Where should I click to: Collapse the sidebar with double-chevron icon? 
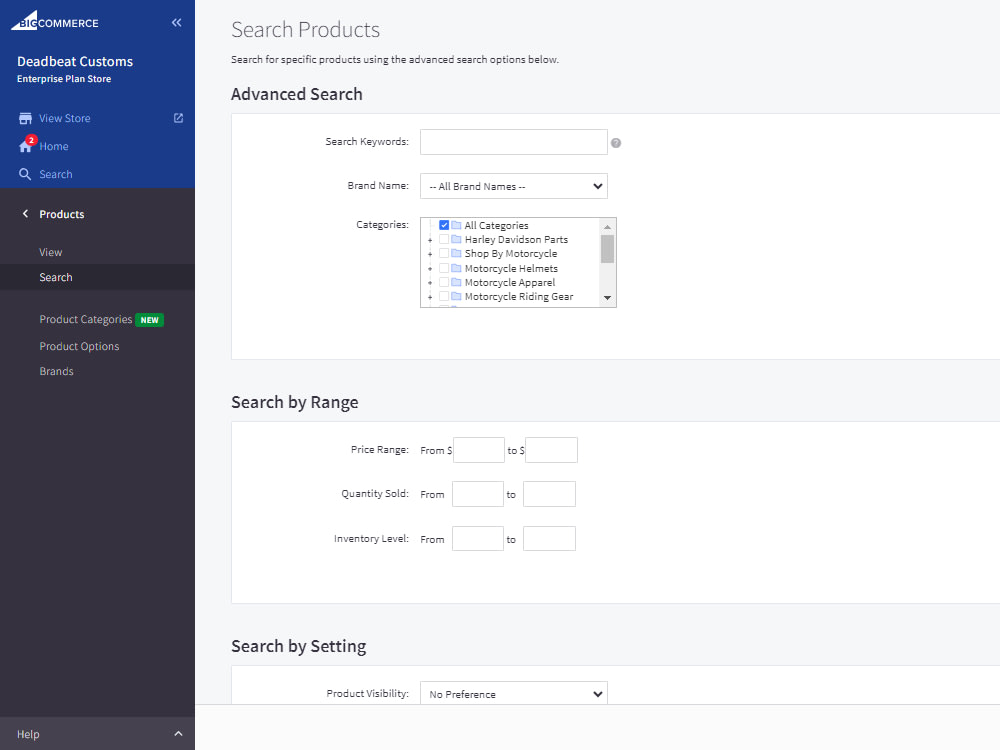coord(177,23)
